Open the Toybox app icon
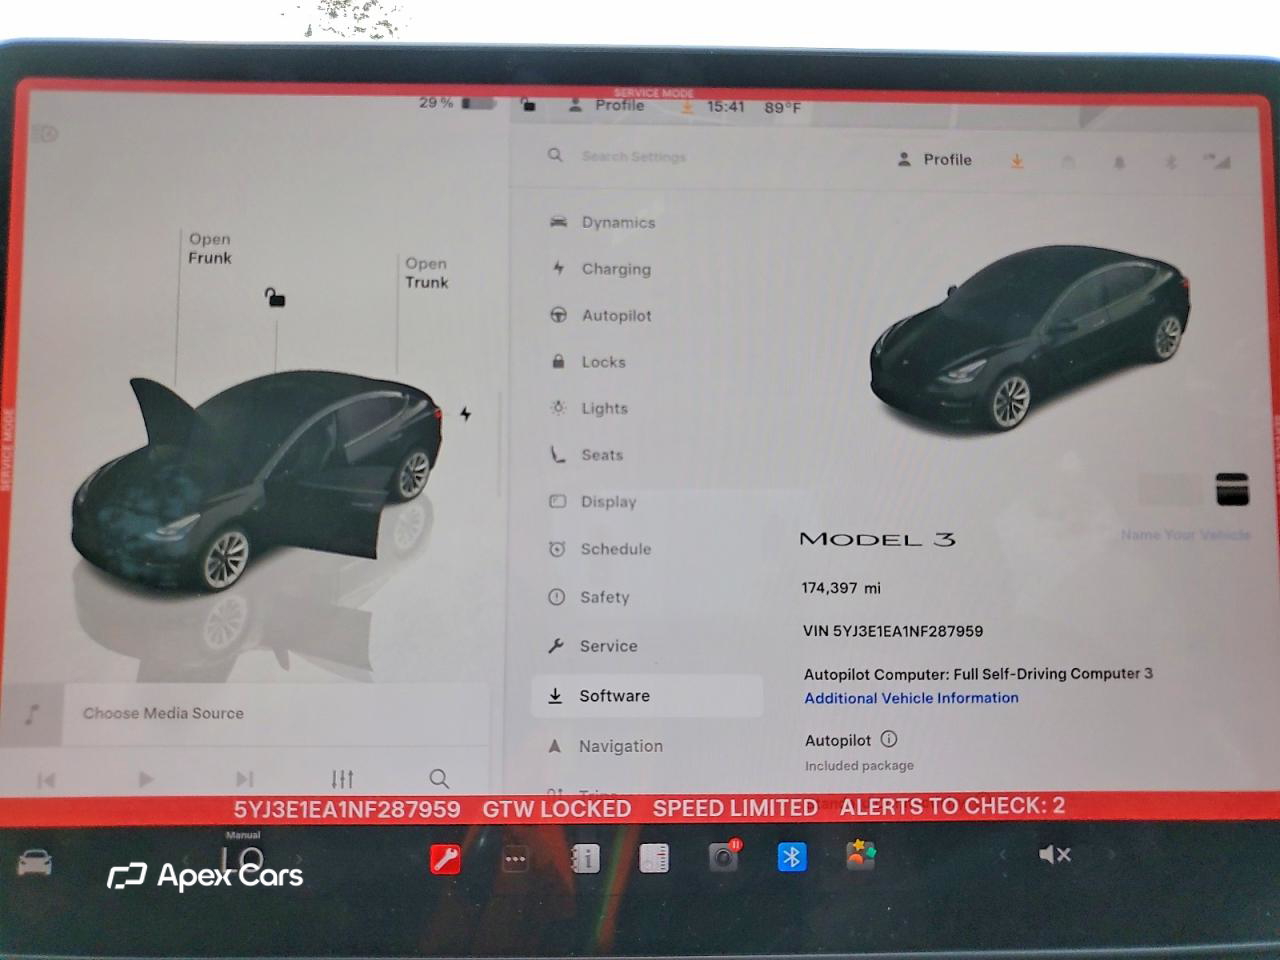Screen dimensions: 1280x960 point(861,856)
